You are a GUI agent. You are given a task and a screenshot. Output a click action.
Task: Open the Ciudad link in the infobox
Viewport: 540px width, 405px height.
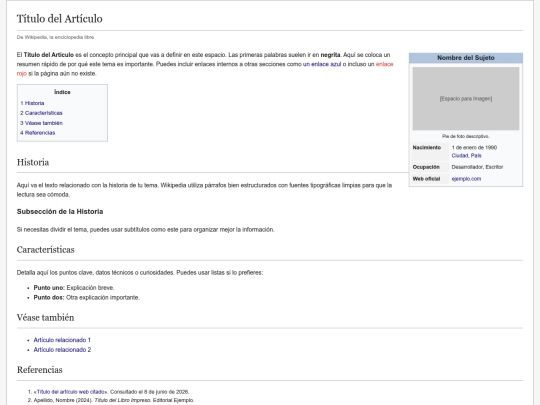tap(460, 156)
